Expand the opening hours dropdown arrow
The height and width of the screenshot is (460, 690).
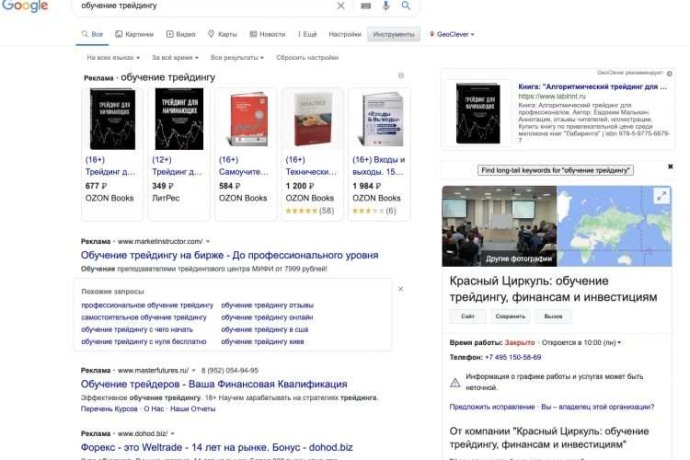619,342
